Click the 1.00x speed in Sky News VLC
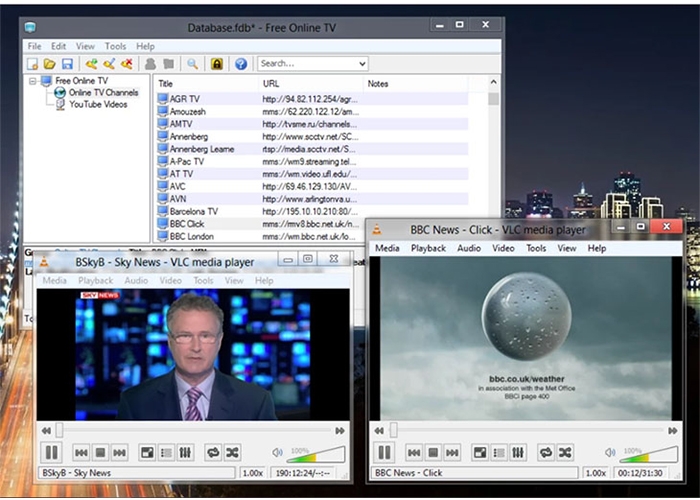This screenshot has height=500, width=700. (253, 473)
